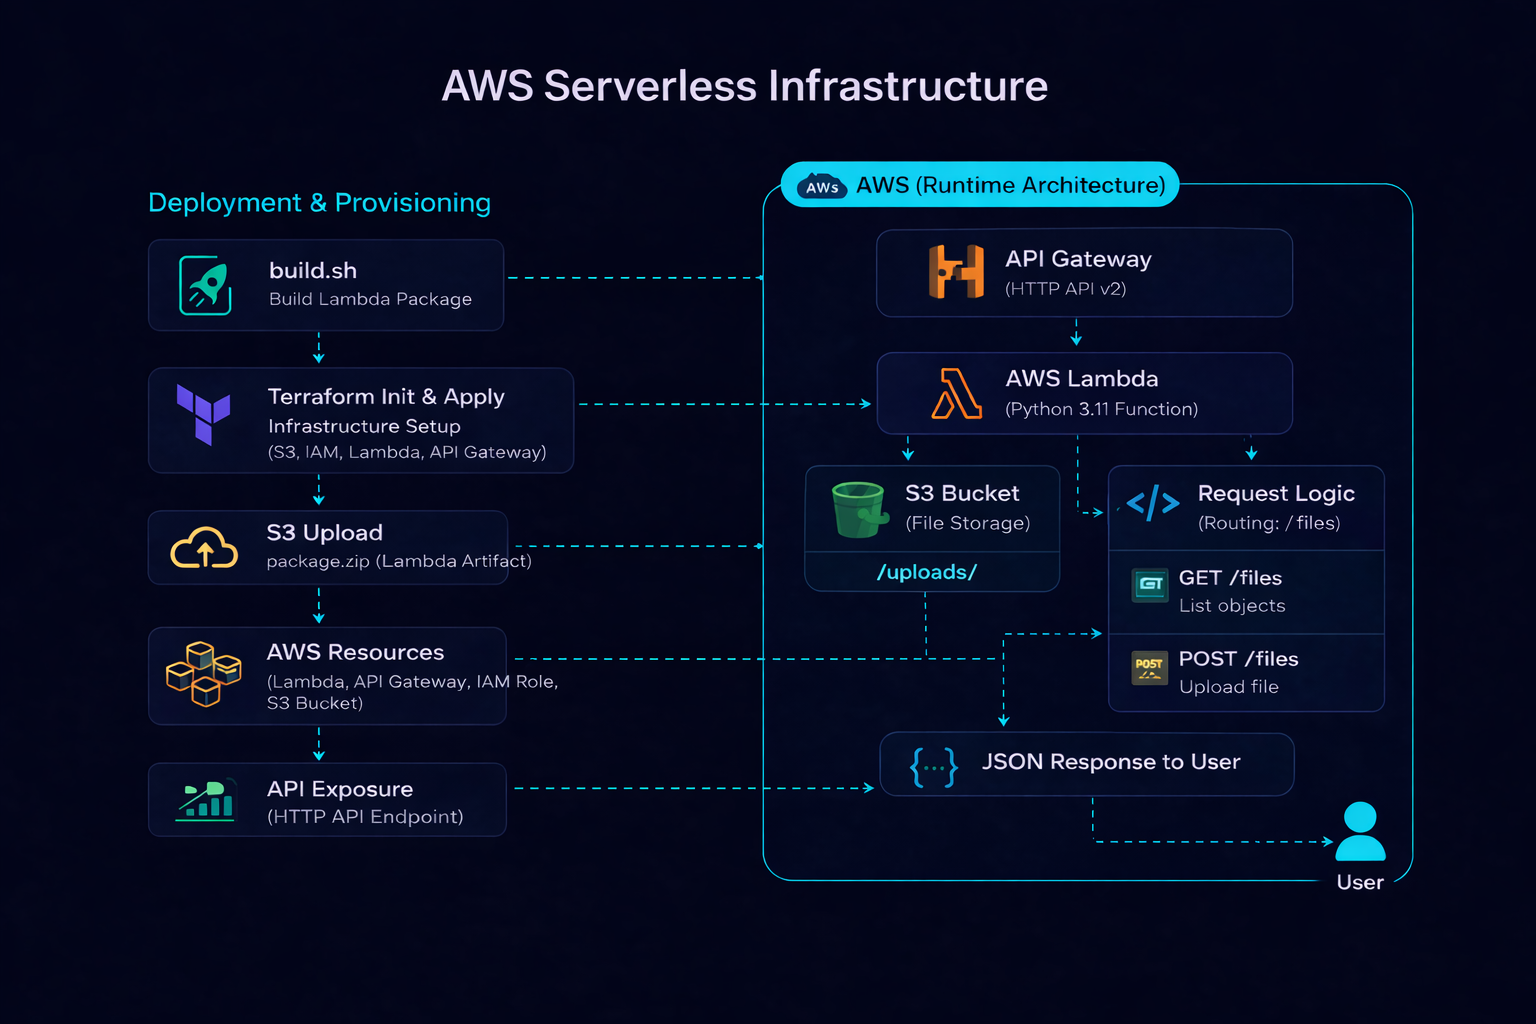Click the Request Logic code brackets icon
The height and width of the screenshot is (1024, 1536).
point(1153,503)
